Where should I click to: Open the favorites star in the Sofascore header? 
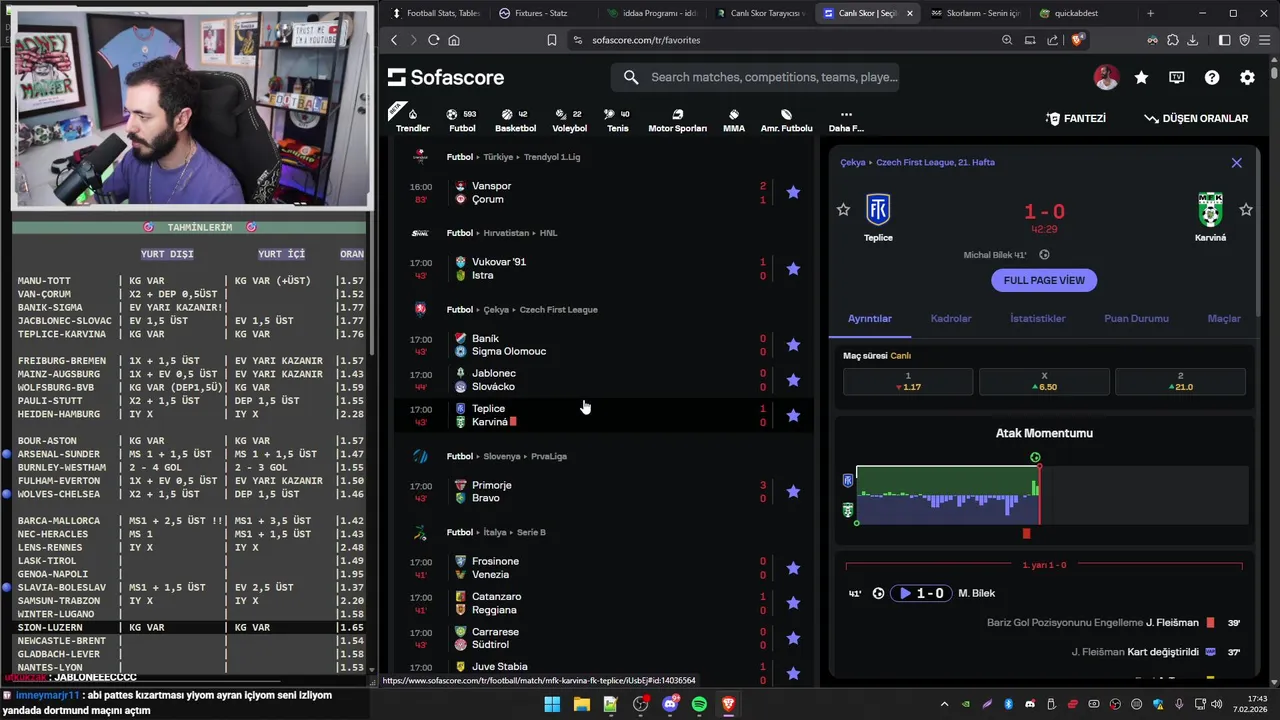coord(1141,77)
